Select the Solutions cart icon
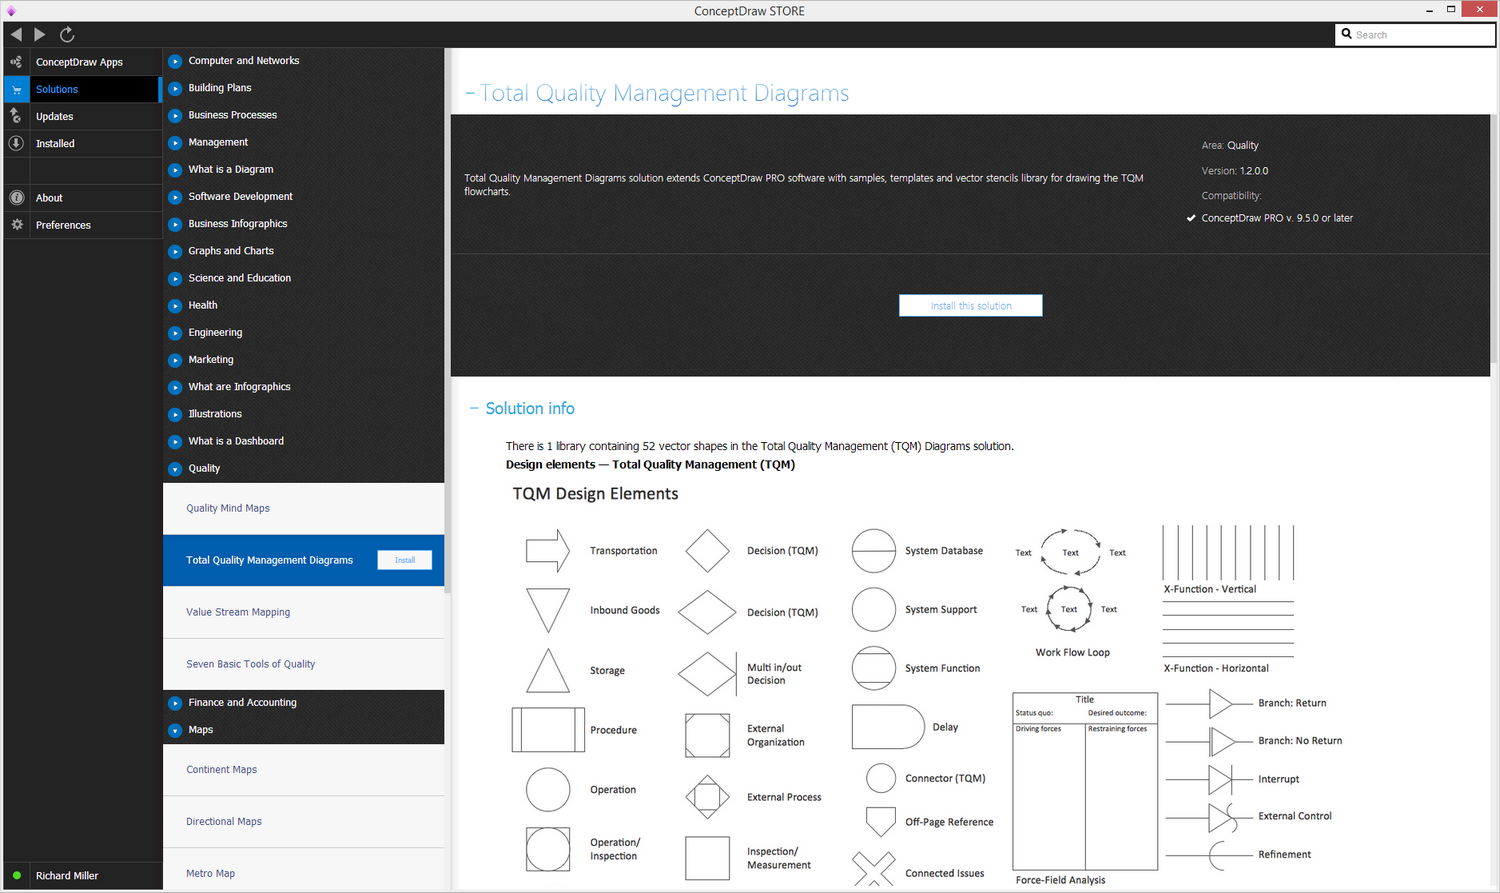 [16, 90]
